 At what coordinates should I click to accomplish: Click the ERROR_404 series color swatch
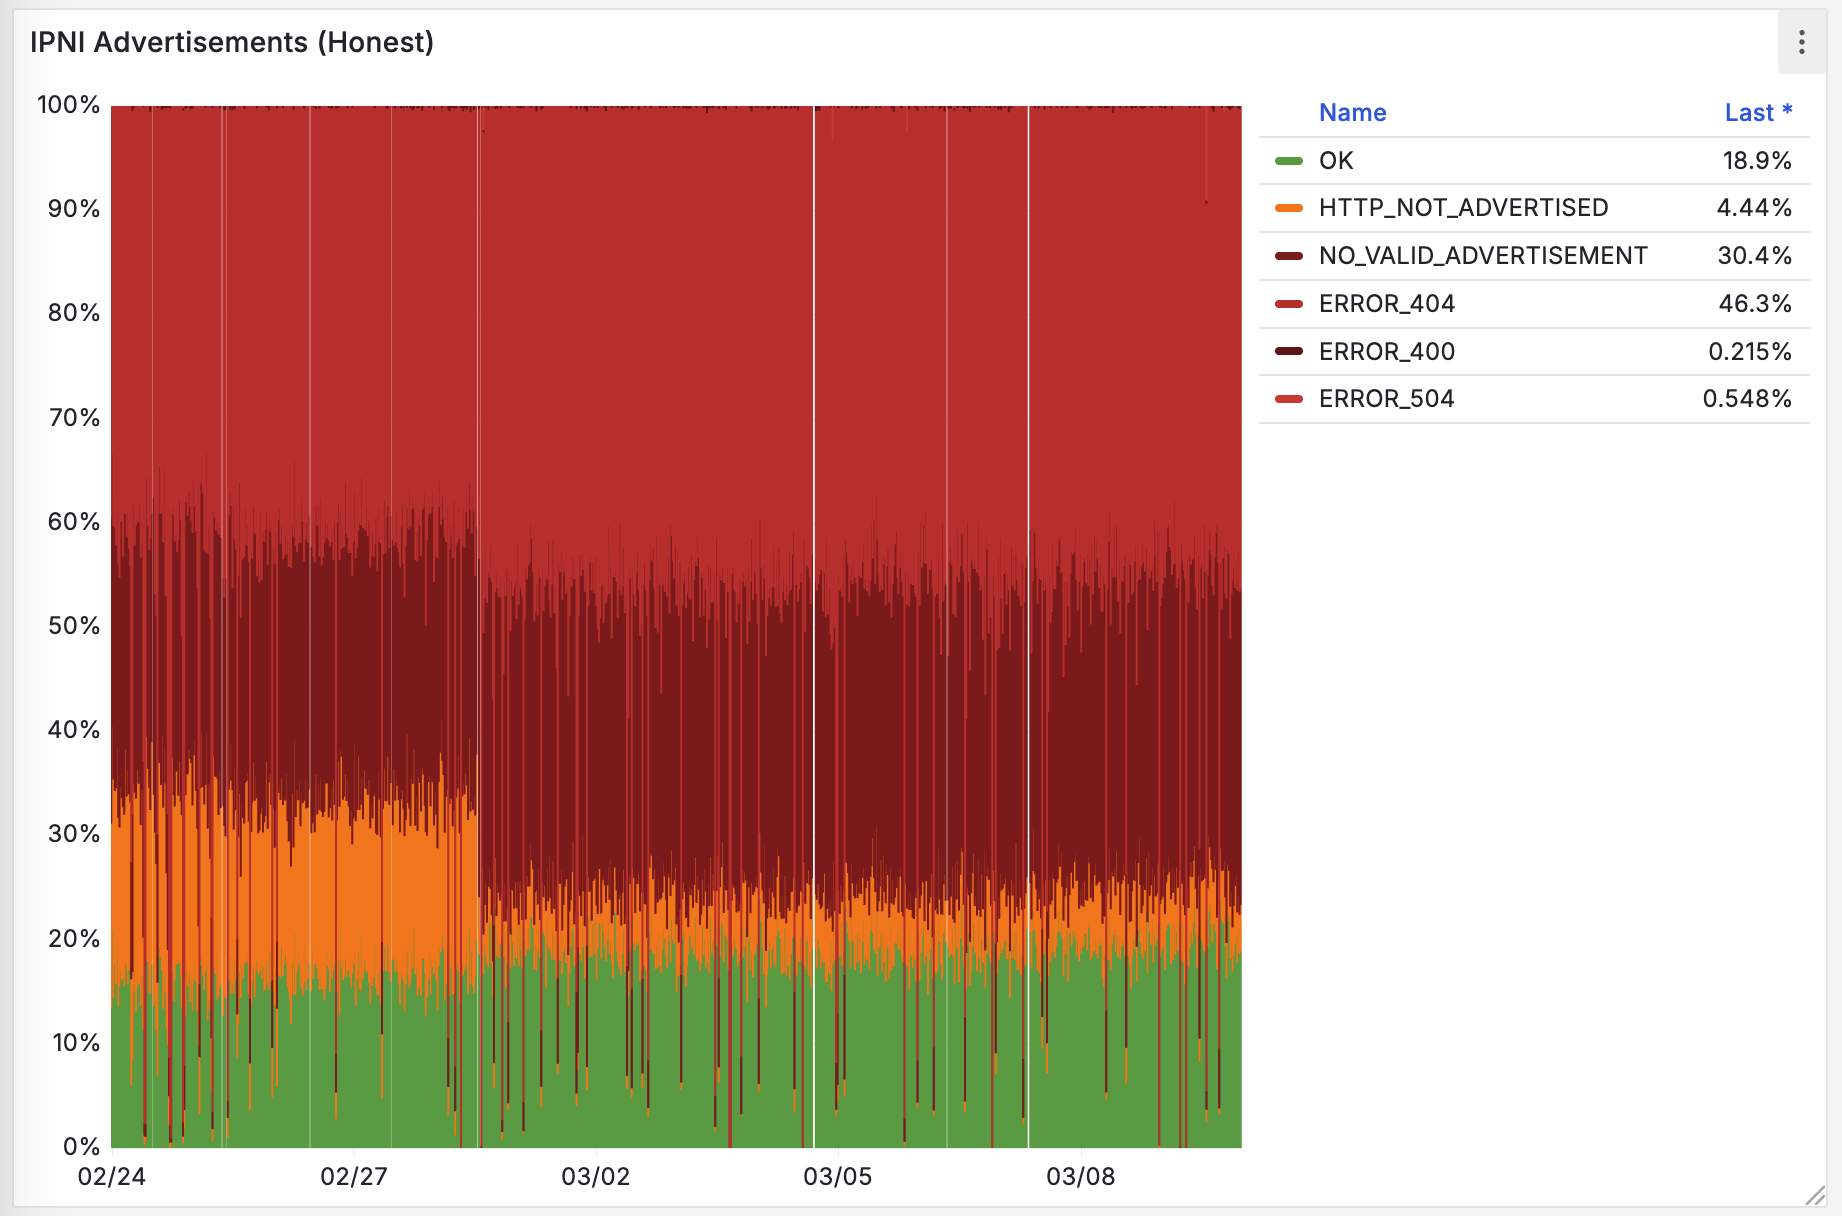(x=1289, y=304)
